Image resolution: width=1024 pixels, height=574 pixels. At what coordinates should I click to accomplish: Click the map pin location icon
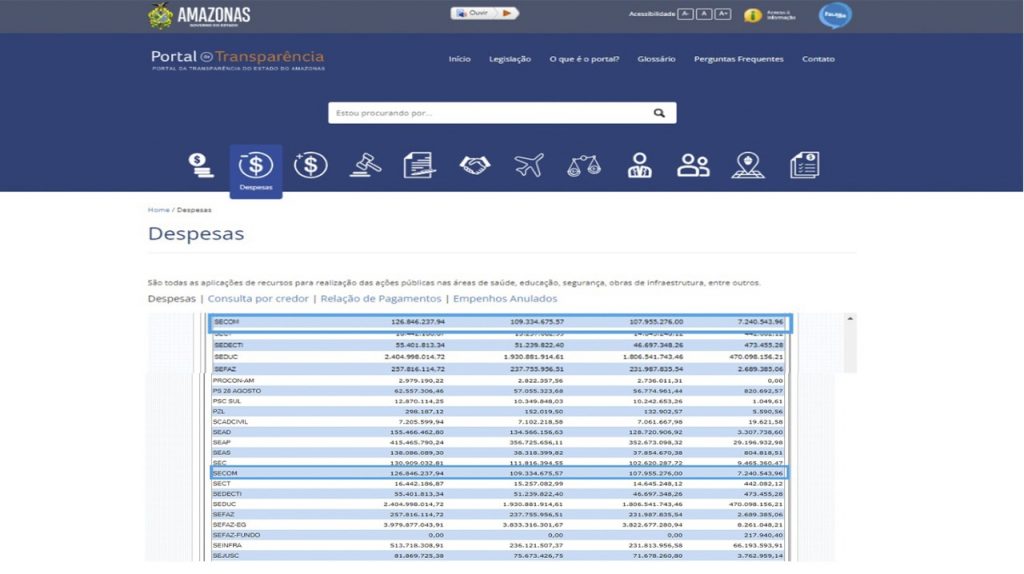pyautogui.click(x=747, y=165)
